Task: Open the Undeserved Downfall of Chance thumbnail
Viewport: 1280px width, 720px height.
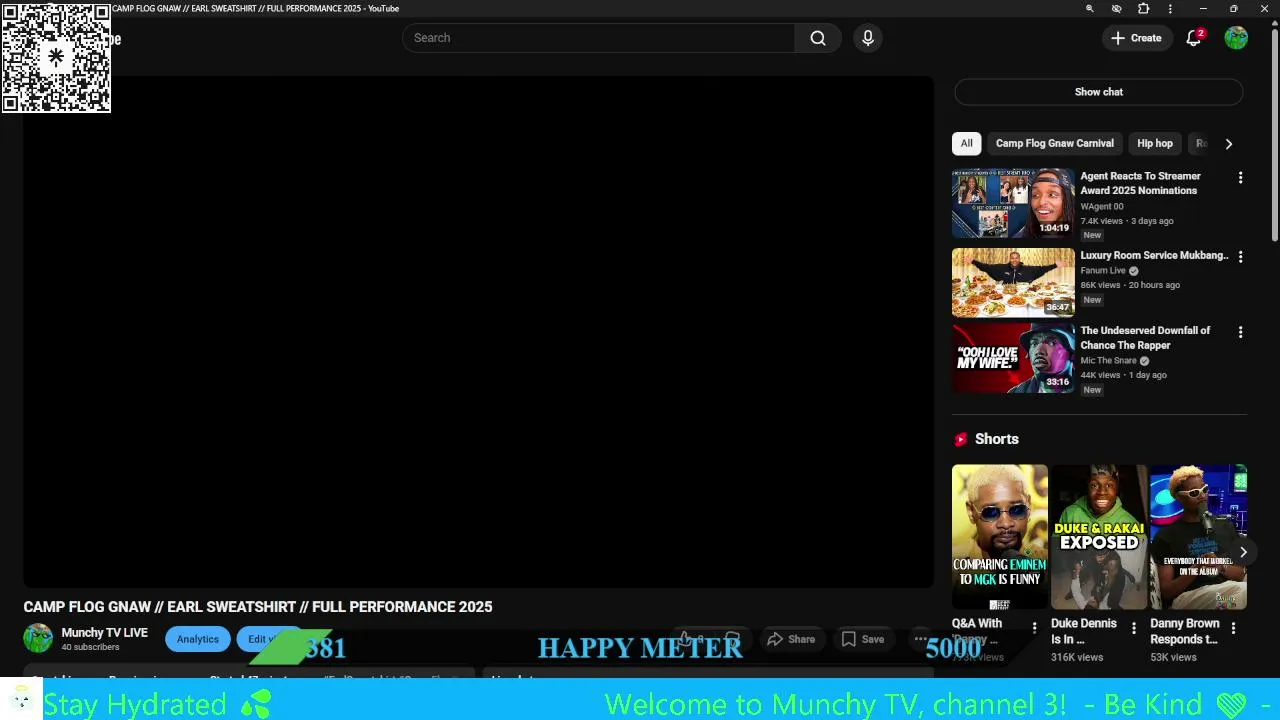Action: (x=1013, y=358)
